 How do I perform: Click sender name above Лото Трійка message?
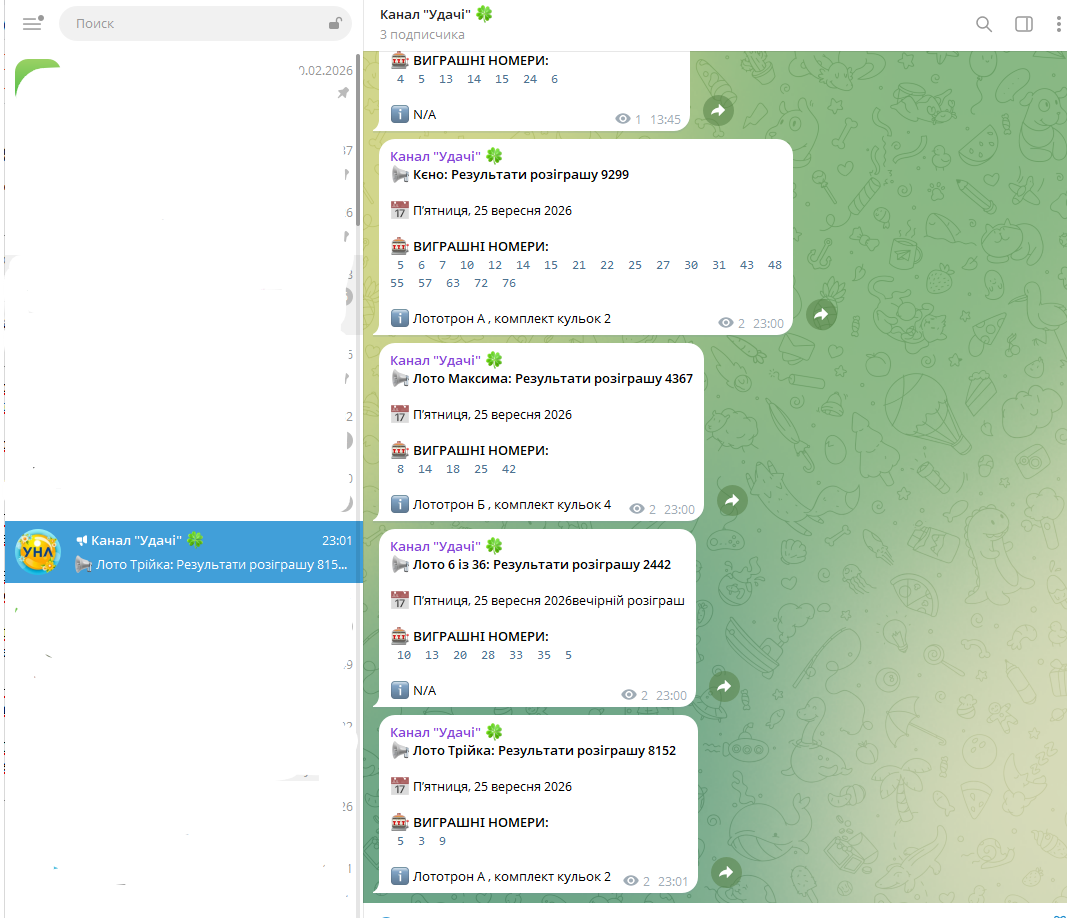(436, 732)
